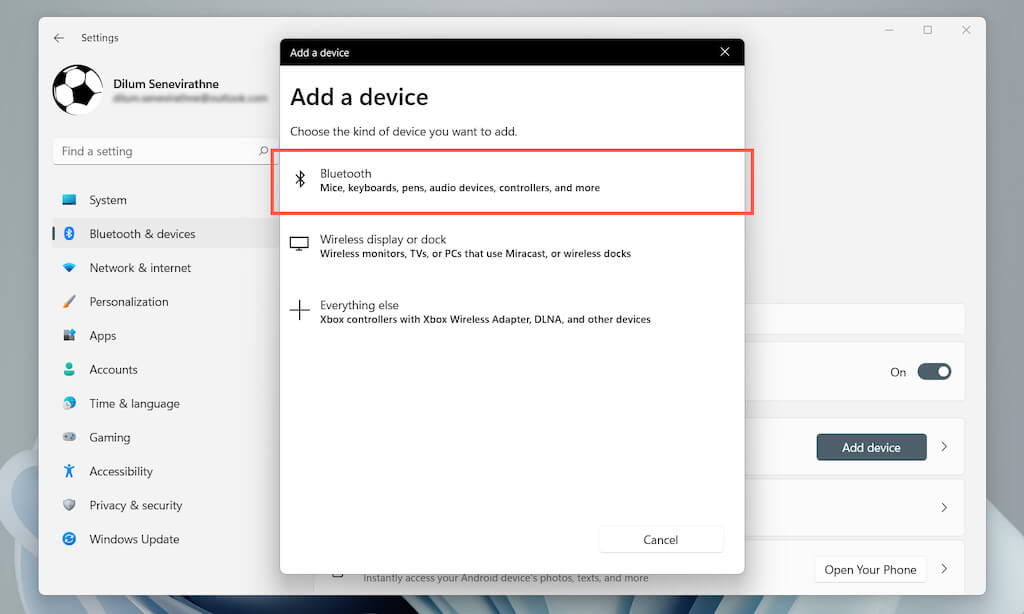Click the Open Your Phone button

(x=871, y=570)
